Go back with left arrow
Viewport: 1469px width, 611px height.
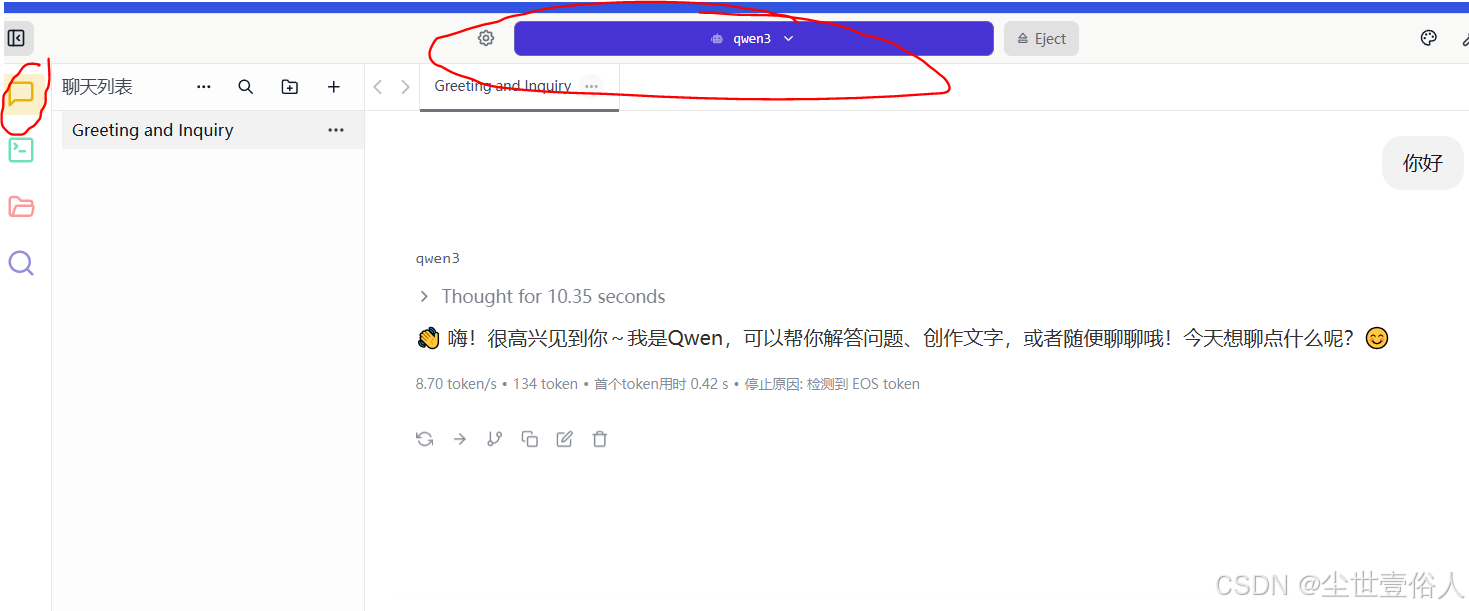click(378, 87)
